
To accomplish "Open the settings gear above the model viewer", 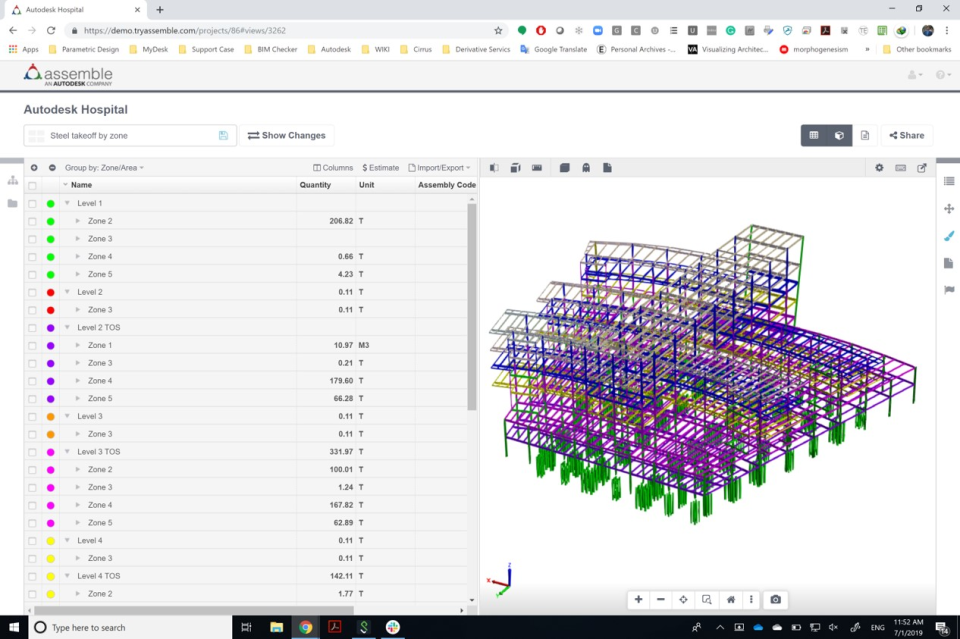I will 881,168.
